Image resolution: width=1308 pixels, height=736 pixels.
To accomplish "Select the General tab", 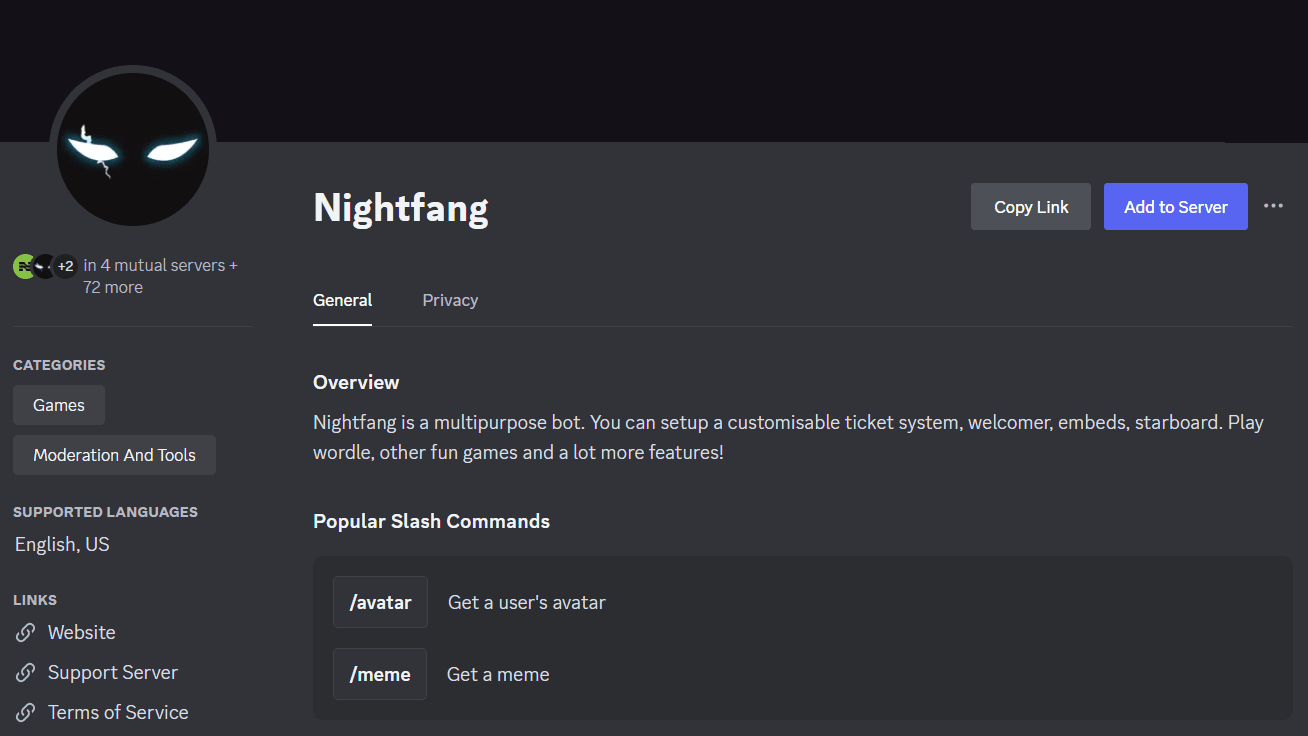I will pos(342,299).
